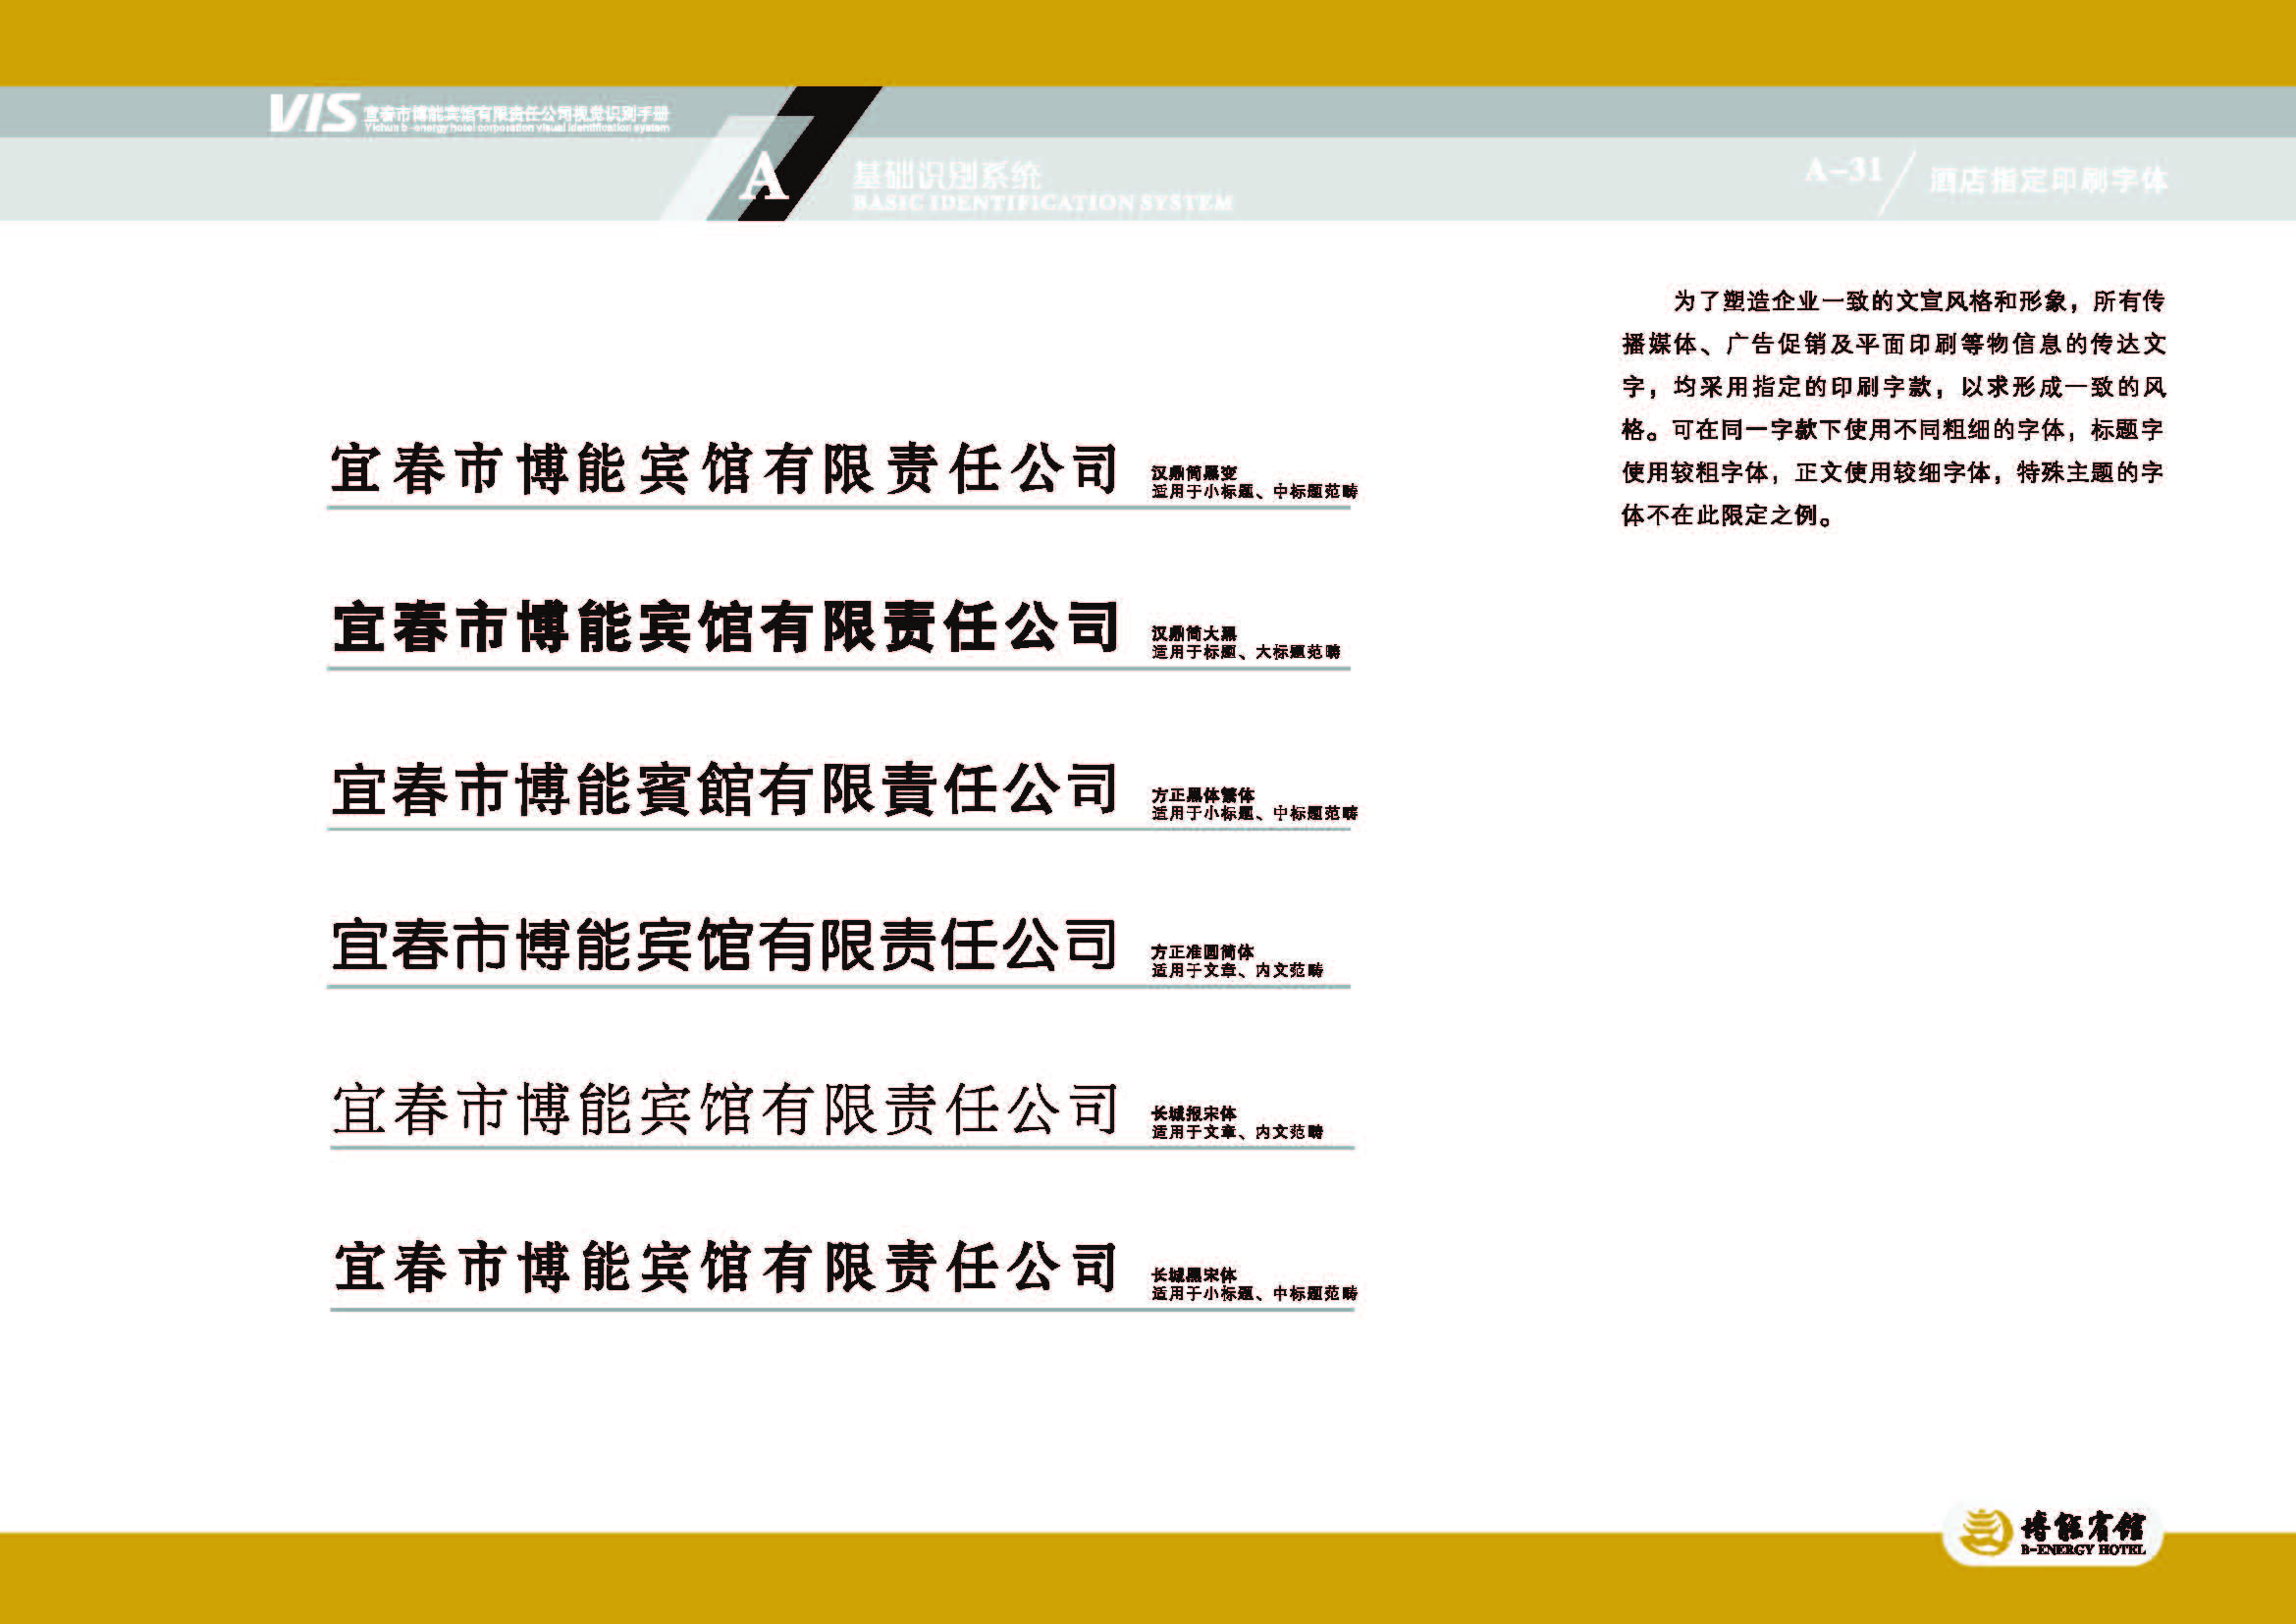
Task: Select the font label '长城报宋体'
Action: tap(1193, 1113)
